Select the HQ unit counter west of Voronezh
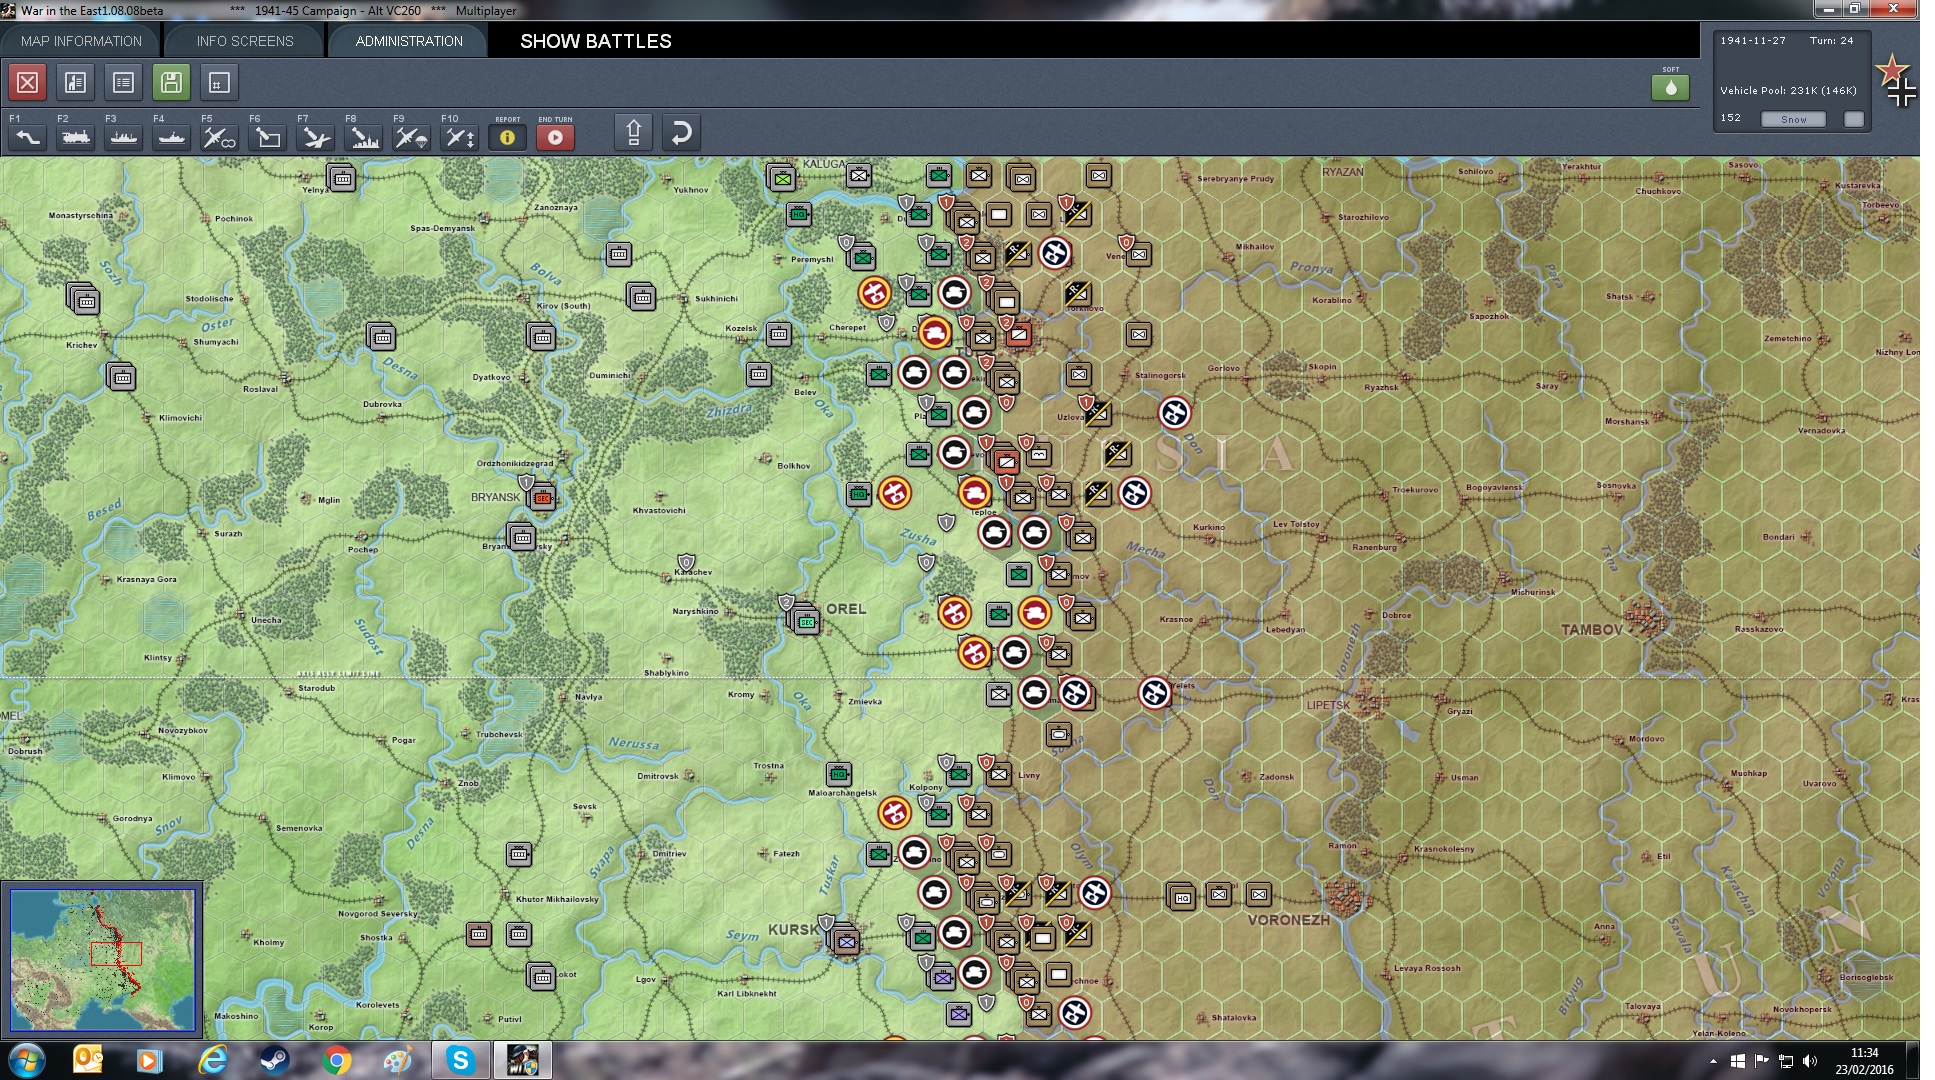This screenshot has height=1080, width=1935. (x=1181, y=896)
